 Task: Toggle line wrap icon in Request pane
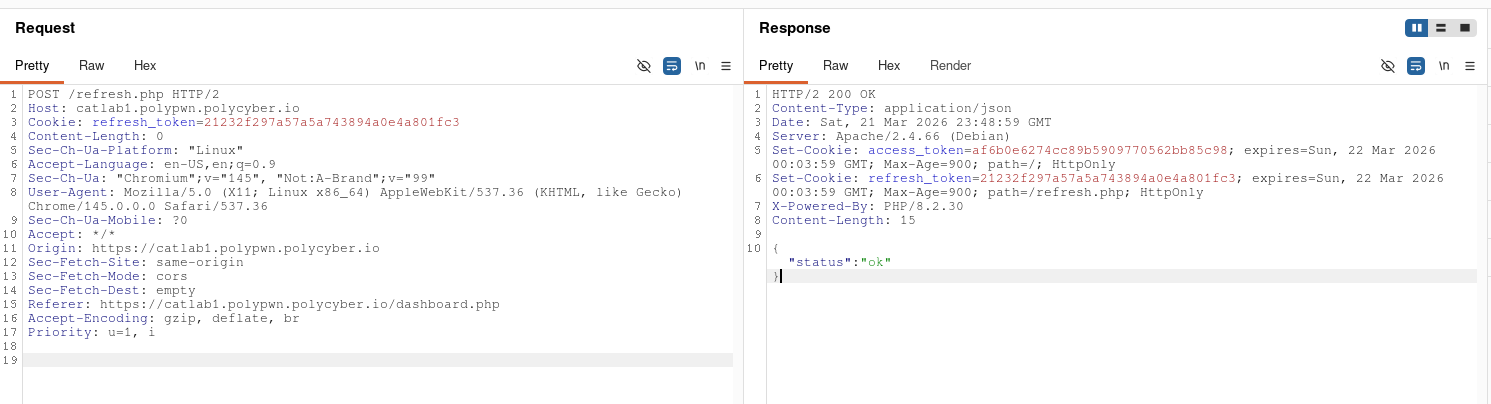point(672,66)
